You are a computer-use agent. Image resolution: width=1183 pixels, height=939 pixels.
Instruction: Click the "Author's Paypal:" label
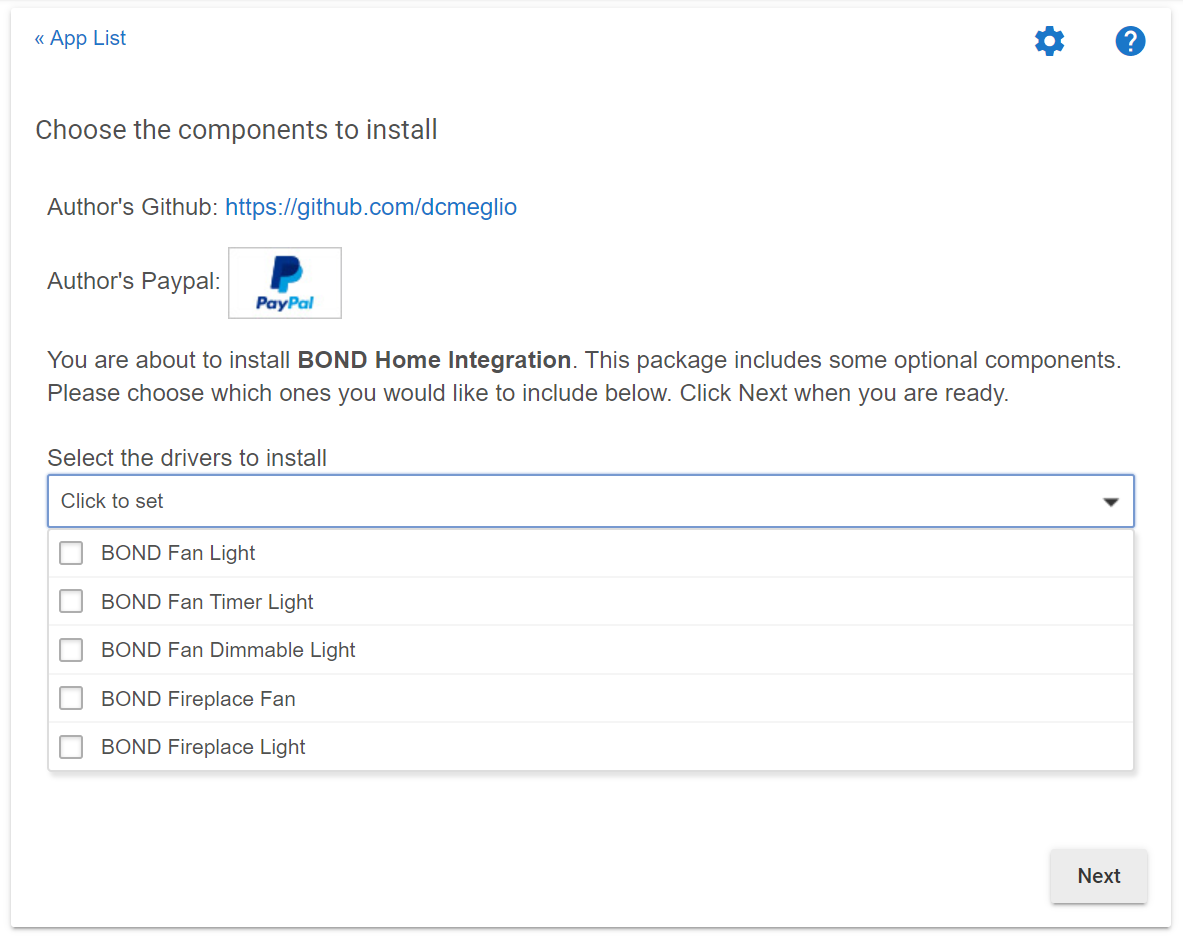134,281
